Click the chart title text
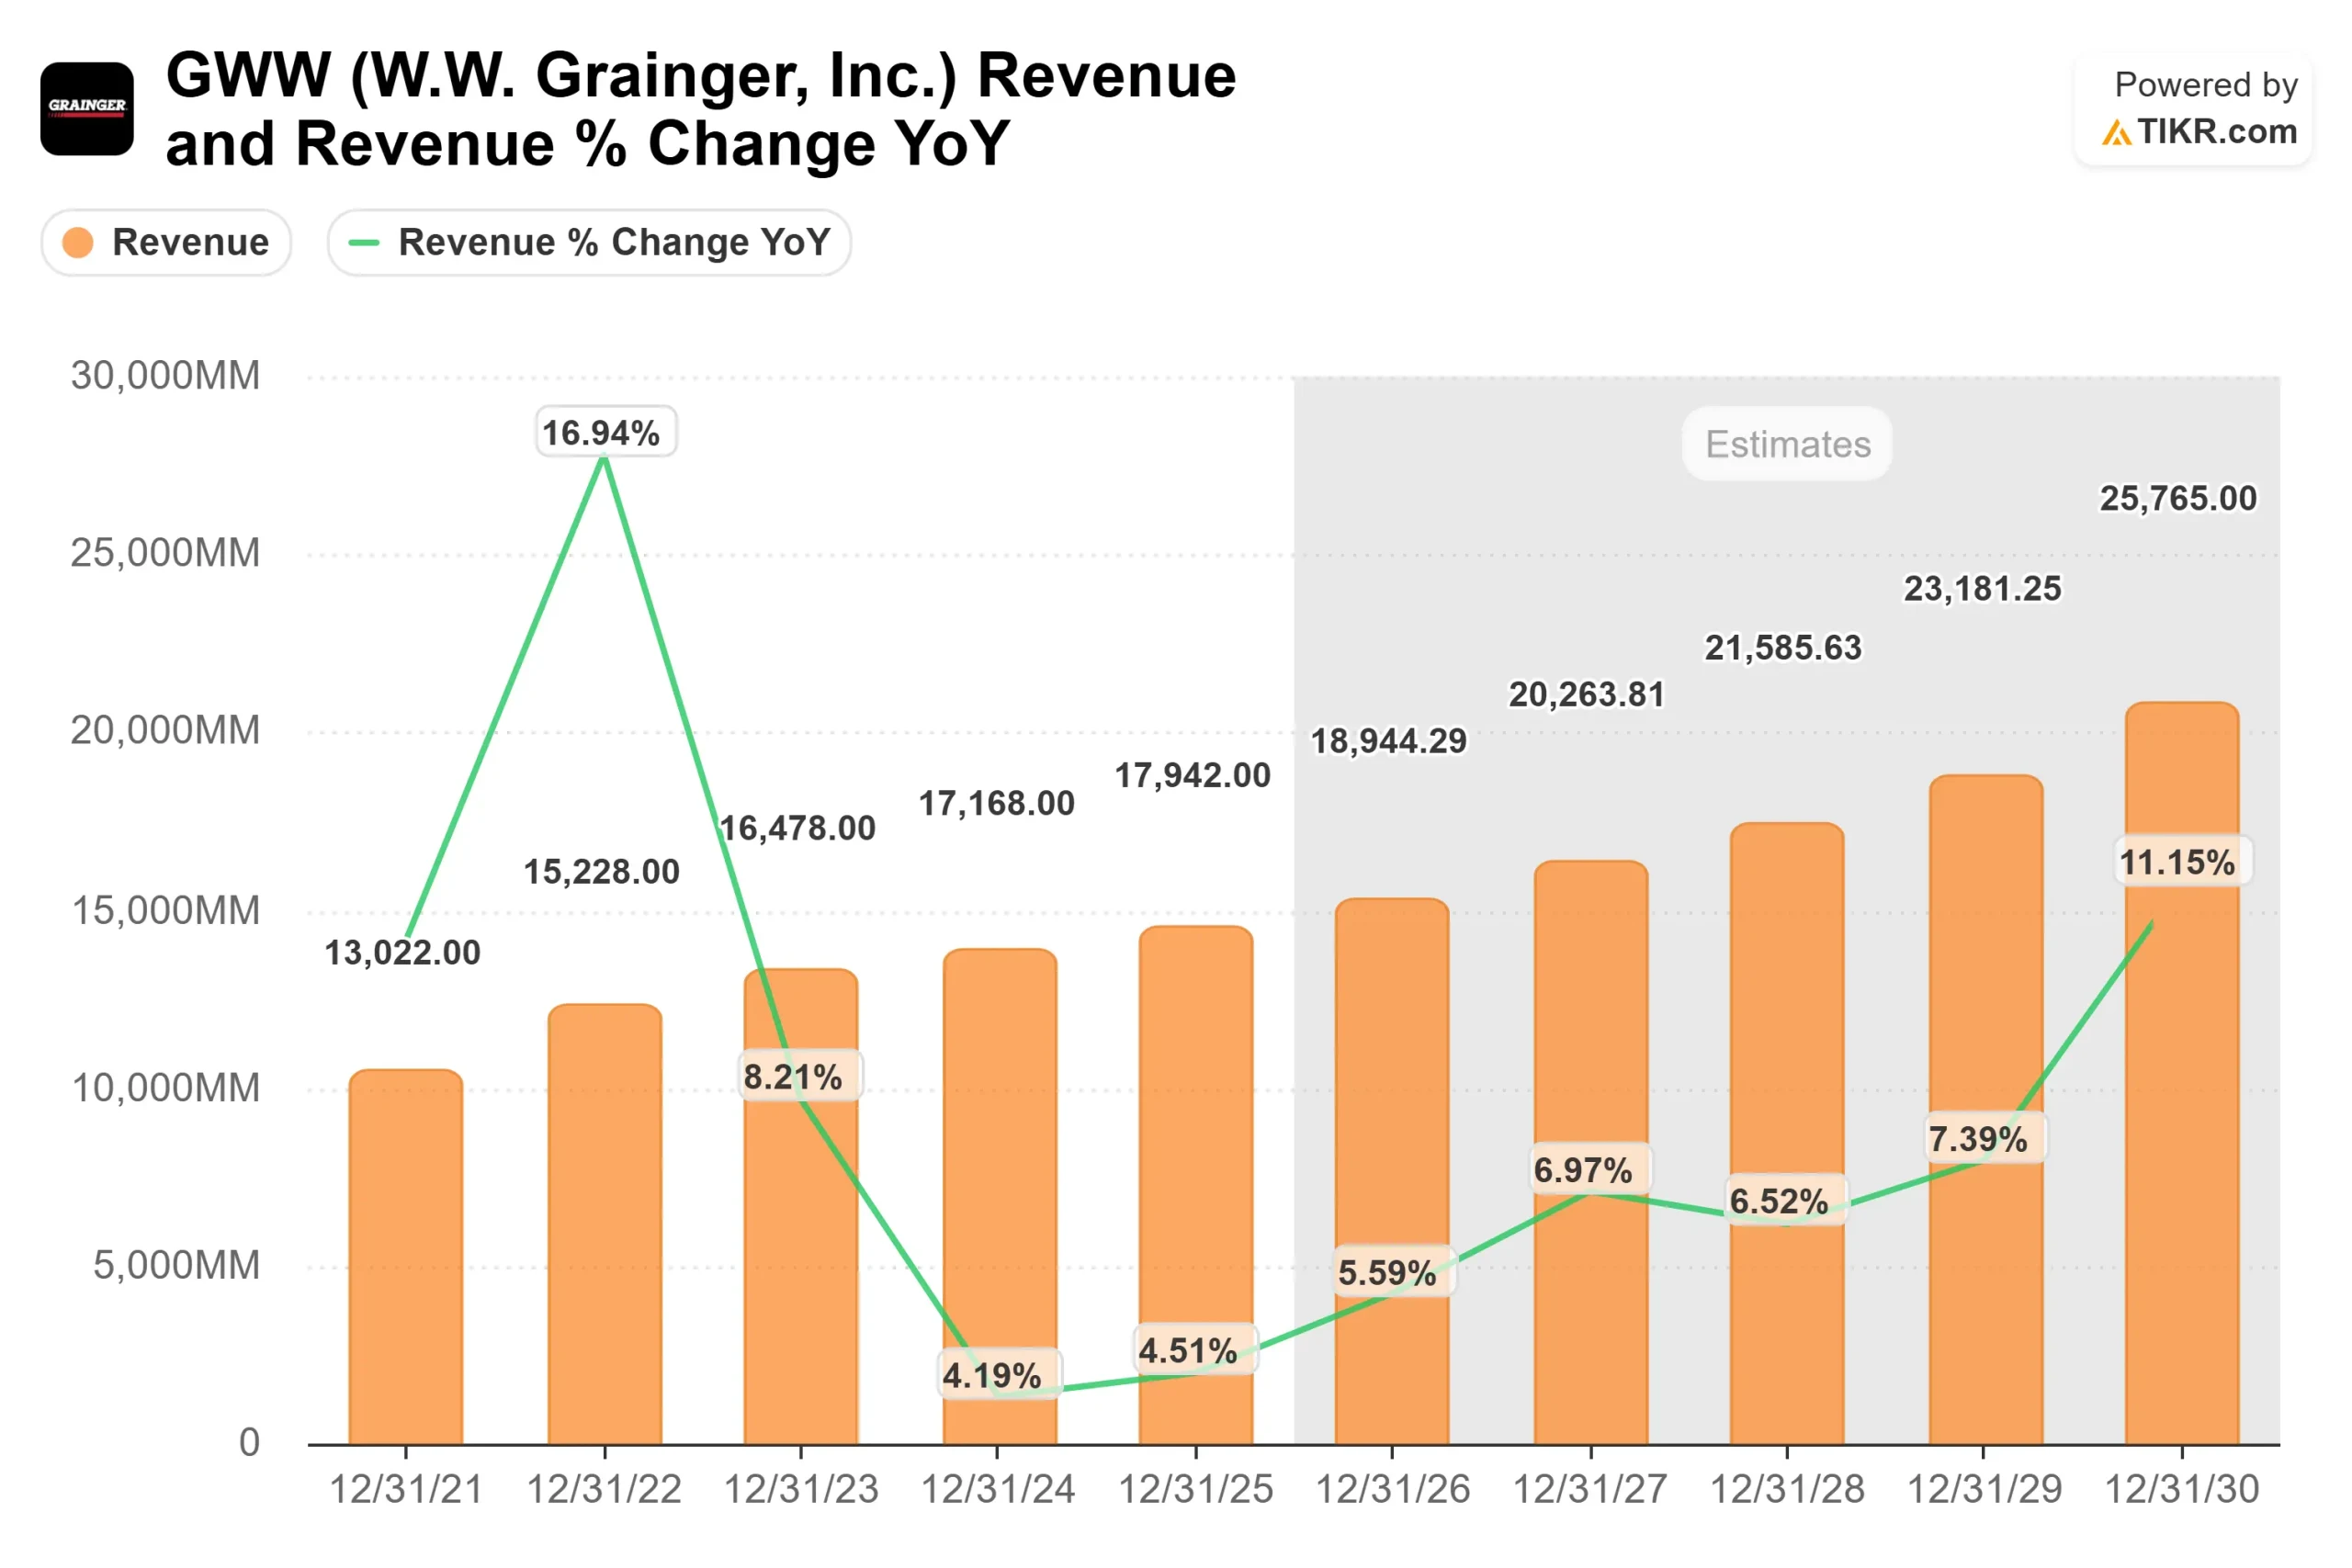Viewport: 2352px width, 1568px height. point(700,105)
